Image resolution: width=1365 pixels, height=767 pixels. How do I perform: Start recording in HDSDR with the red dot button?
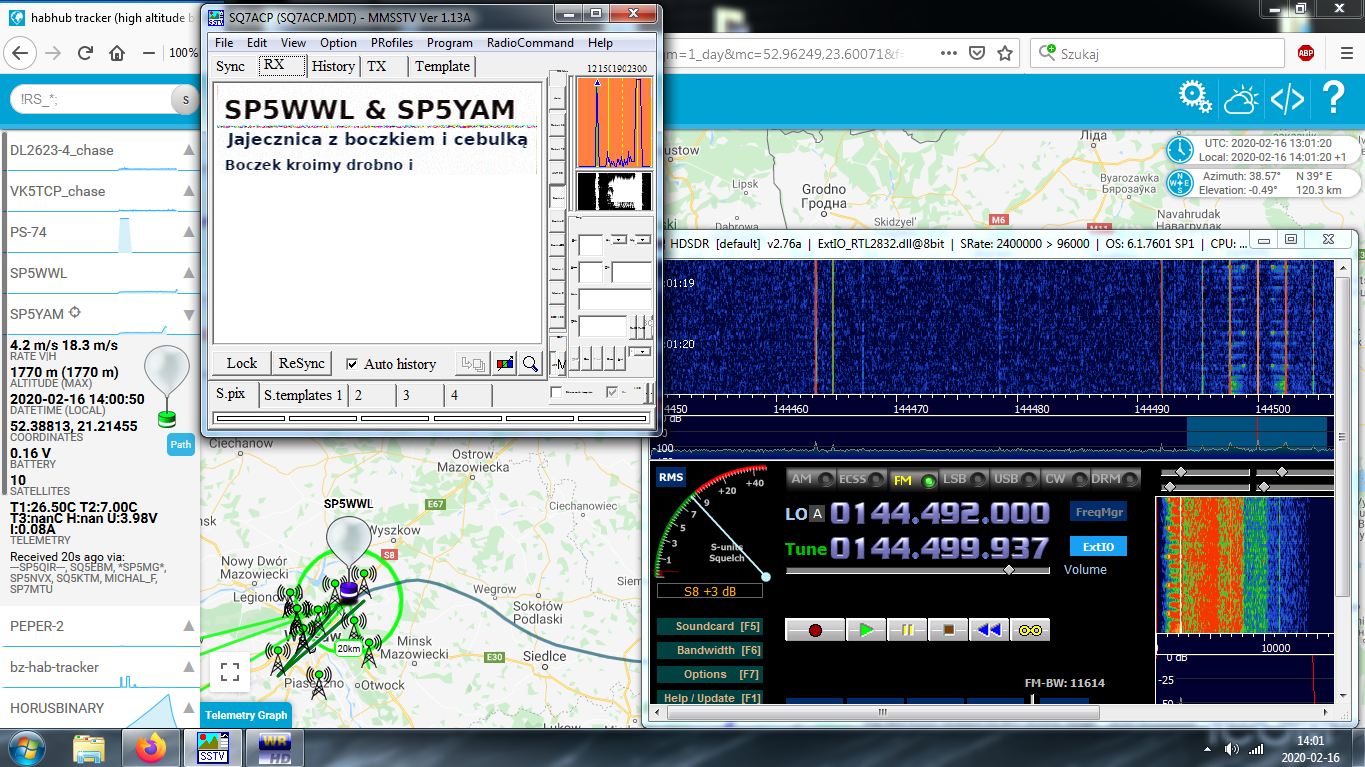tap(815, 630)
